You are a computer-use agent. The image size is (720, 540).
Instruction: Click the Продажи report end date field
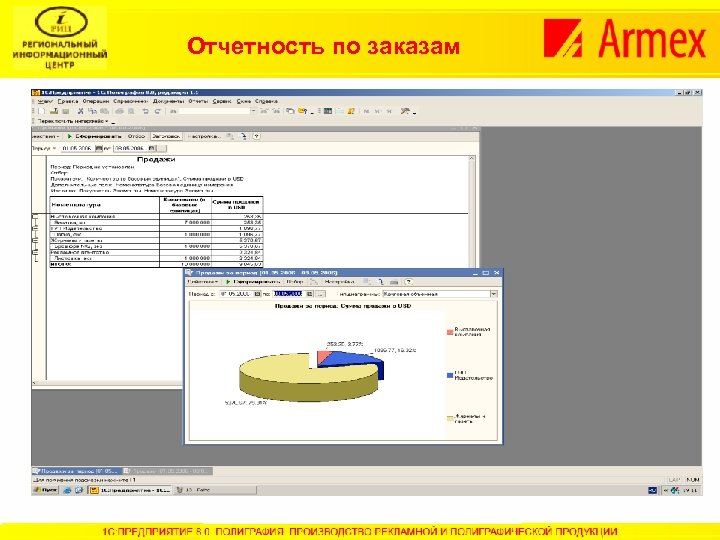pyautogui.click(x=130, y=148)
